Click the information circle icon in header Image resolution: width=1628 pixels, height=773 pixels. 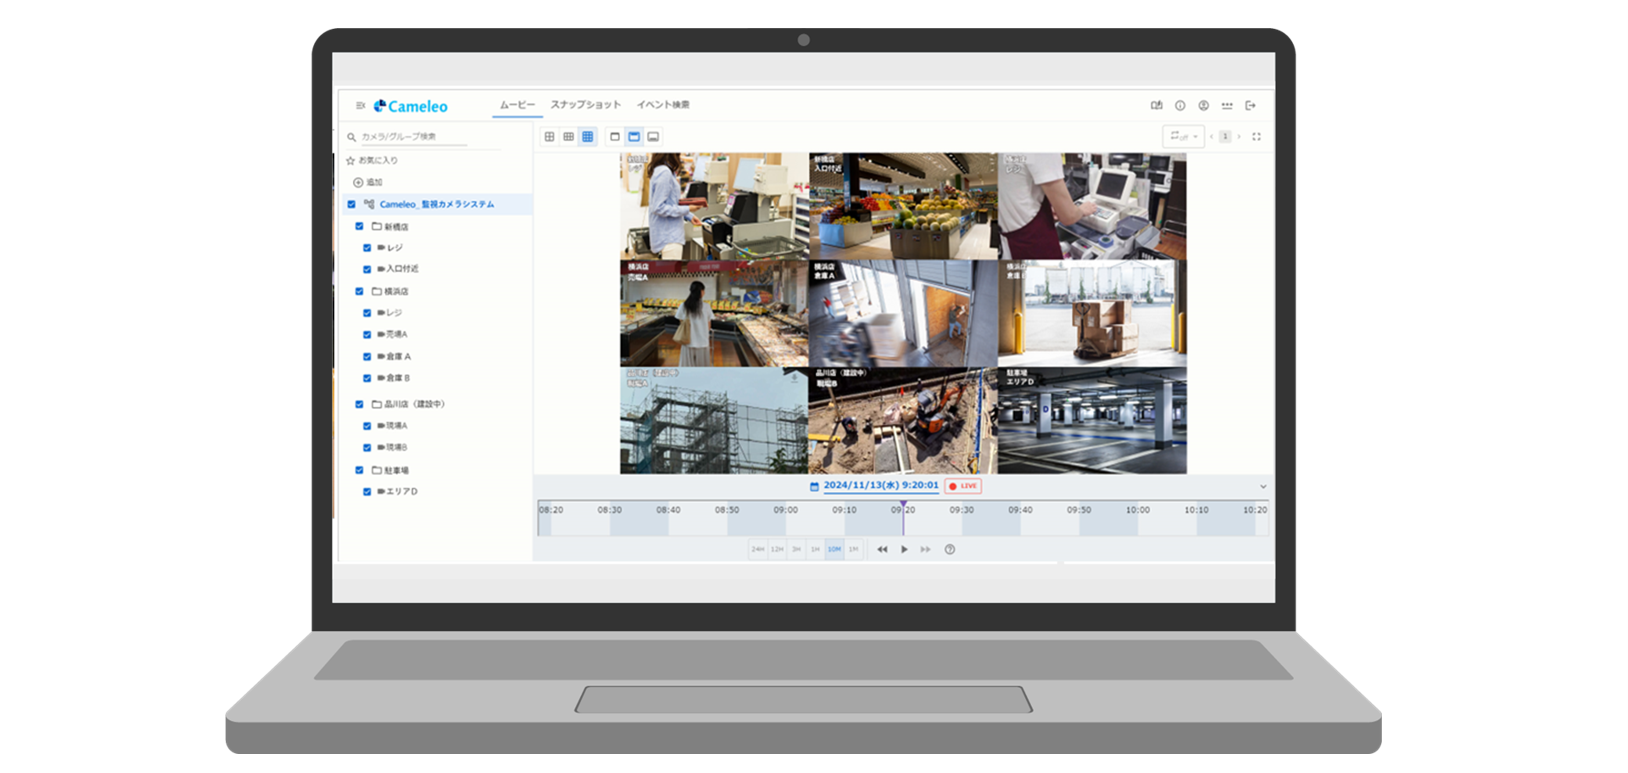[1180, 106]
